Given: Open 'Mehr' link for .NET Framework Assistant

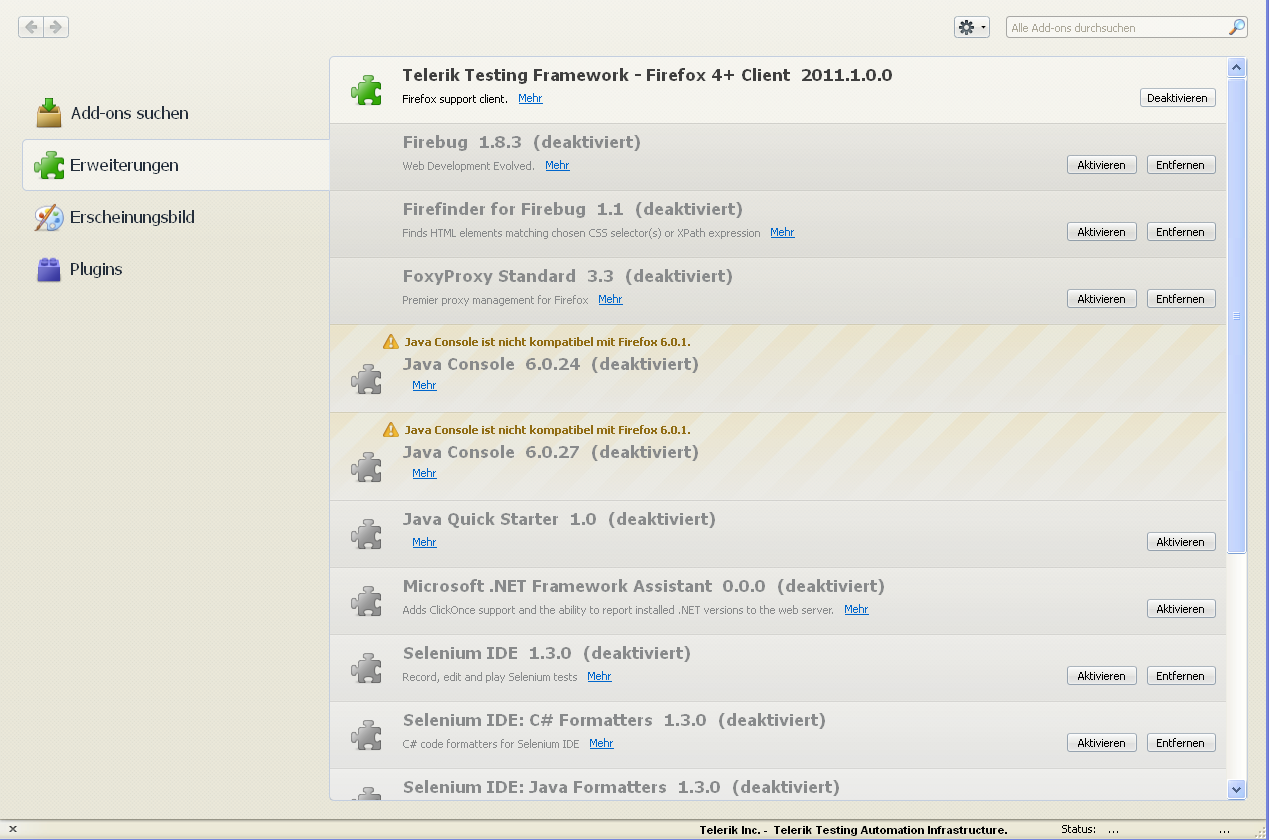Looking at the screenshot, I should coord(856,610).
